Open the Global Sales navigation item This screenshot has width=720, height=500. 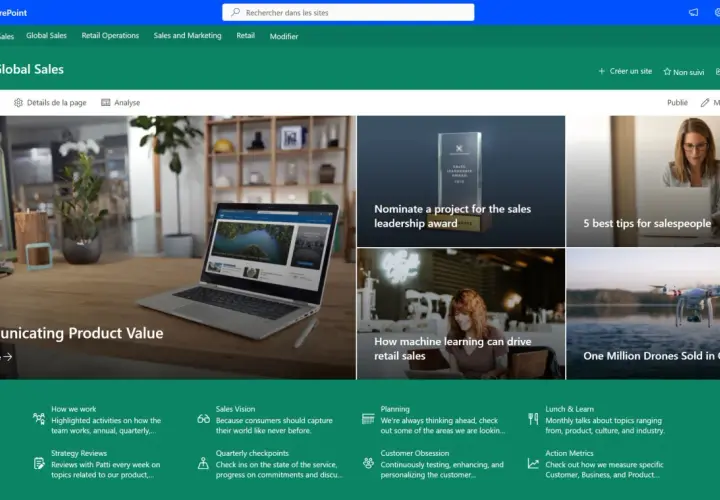coord(46,35)
